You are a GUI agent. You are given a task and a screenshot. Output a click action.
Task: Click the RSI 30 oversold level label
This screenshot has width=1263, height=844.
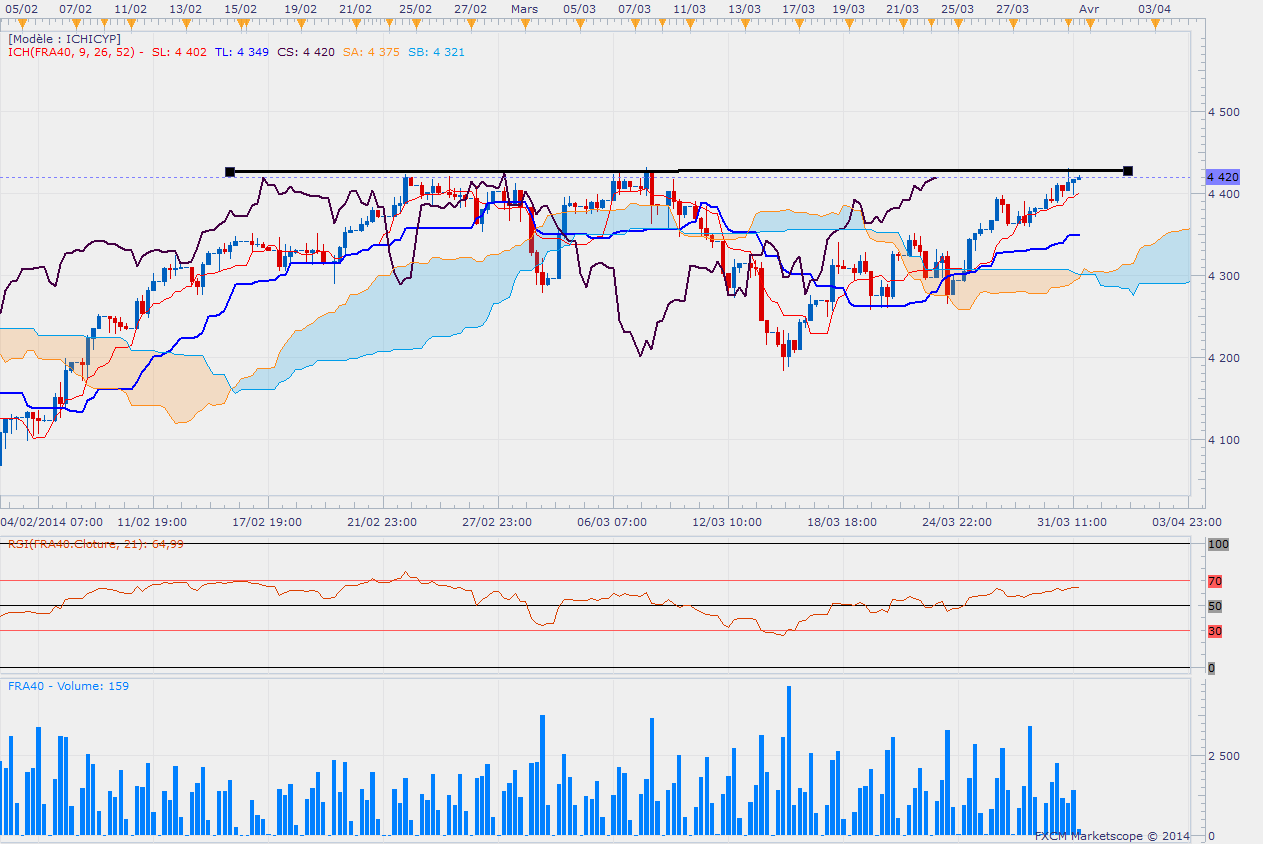click(x=1215, y=631)
